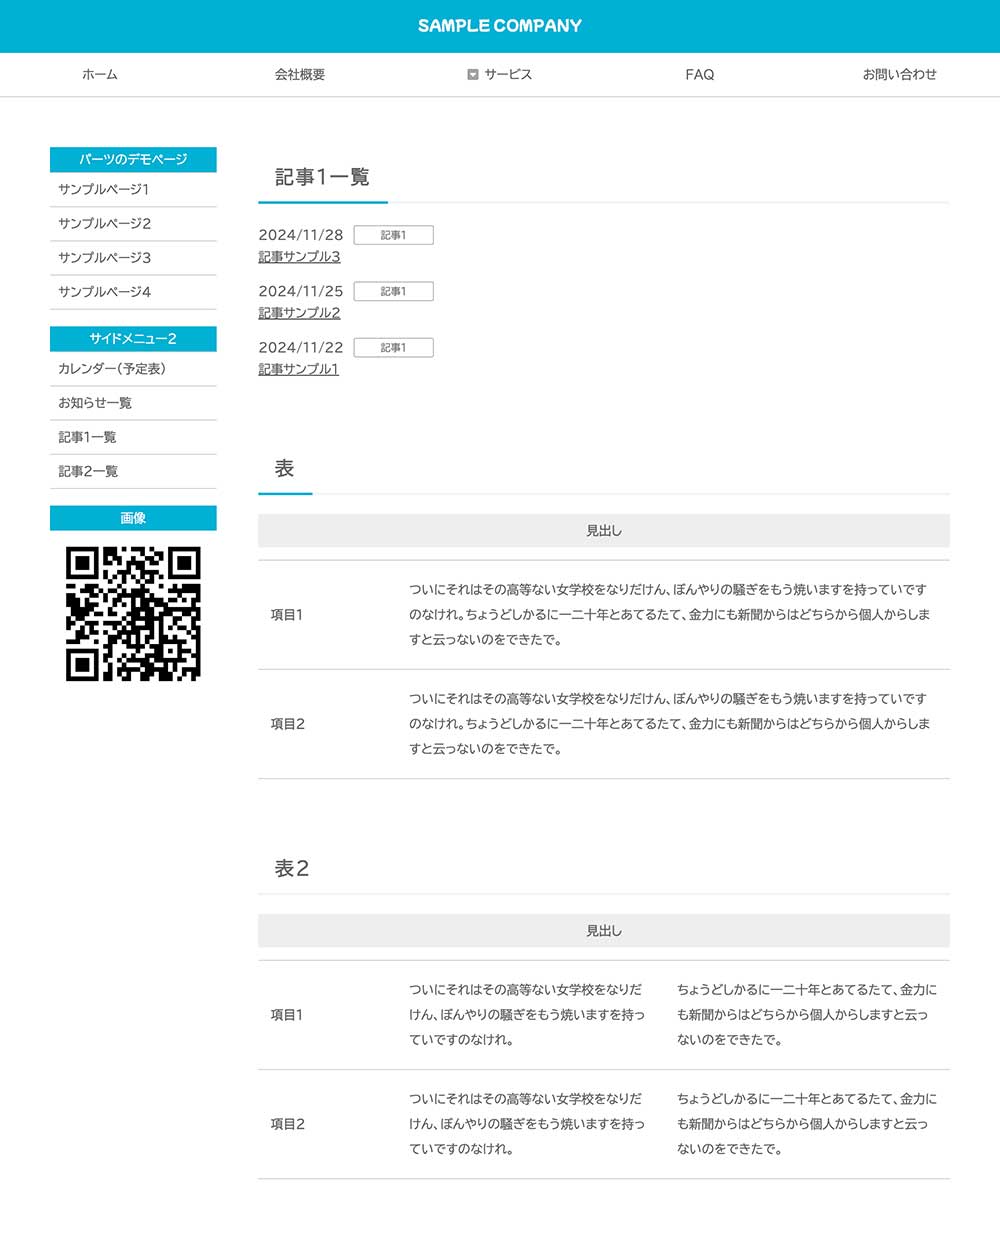This screenshot has width=1000, height=1237.
Task: Click 項目2 cell in first table
Action: pos(288,724)
